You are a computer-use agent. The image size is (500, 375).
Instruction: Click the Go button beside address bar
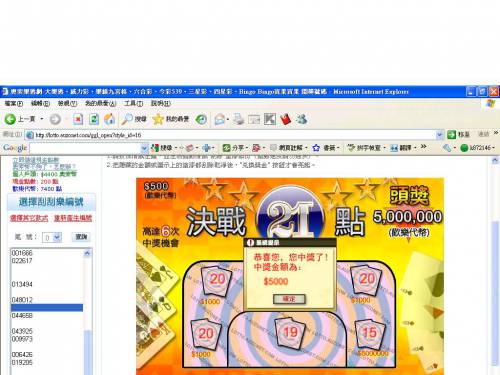coord(458,135)
